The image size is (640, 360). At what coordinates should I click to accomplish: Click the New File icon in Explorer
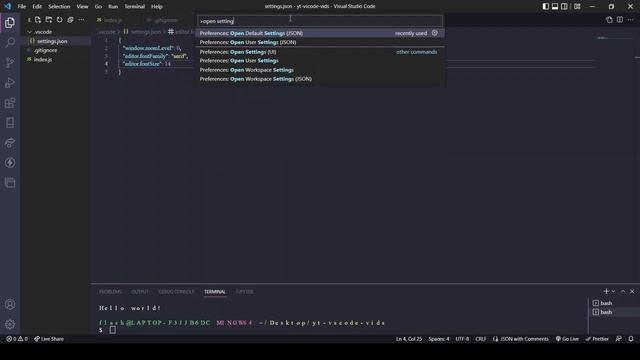click(38, 20)
